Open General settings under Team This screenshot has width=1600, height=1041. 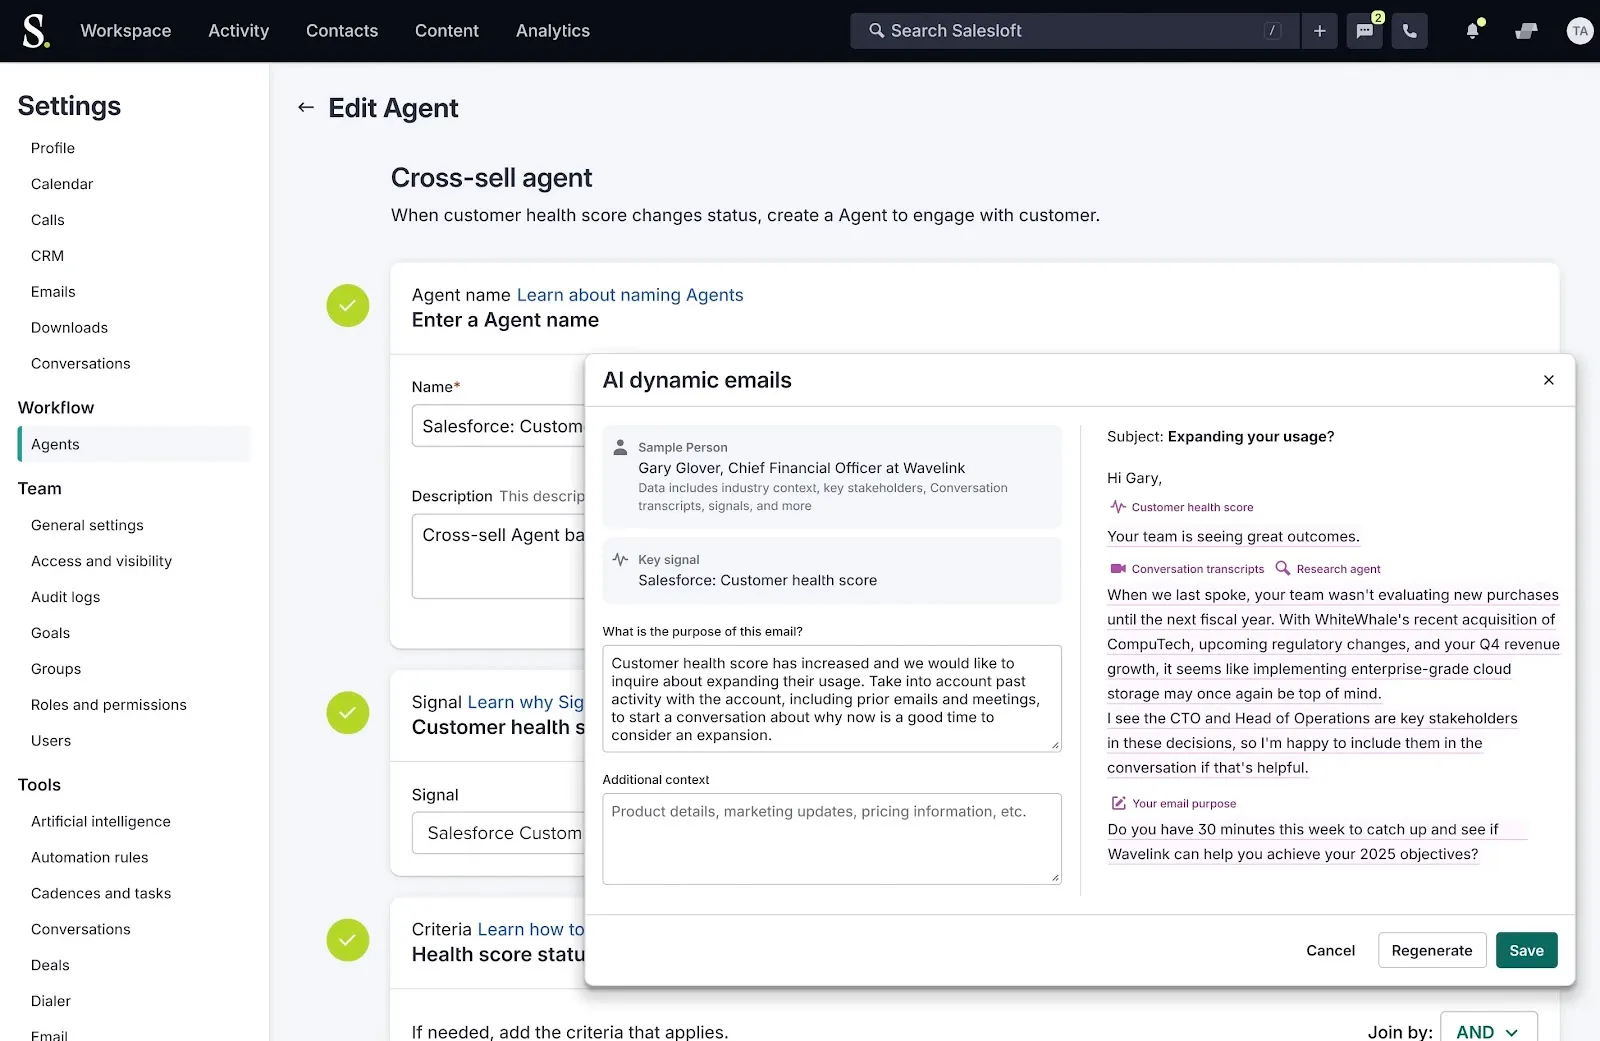[x=87, y=525]
